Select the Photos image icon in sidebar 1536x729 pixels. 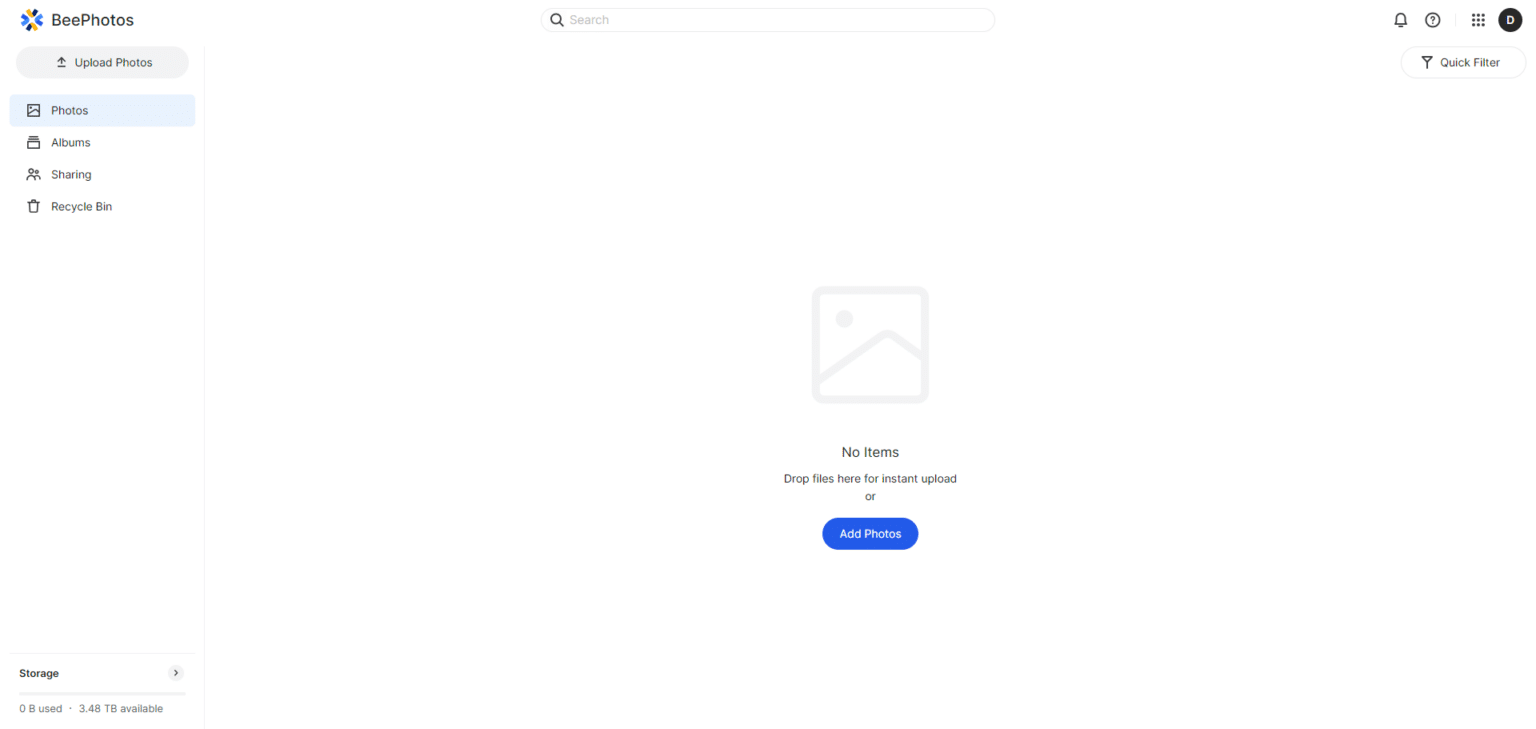(34, 110)
